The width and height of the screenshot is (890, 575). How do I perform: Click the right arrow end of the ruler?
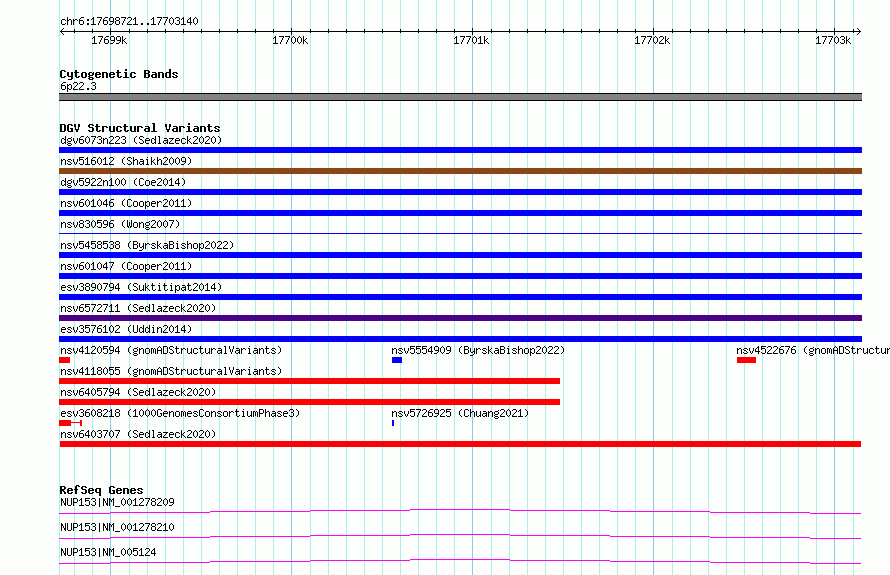859,31
